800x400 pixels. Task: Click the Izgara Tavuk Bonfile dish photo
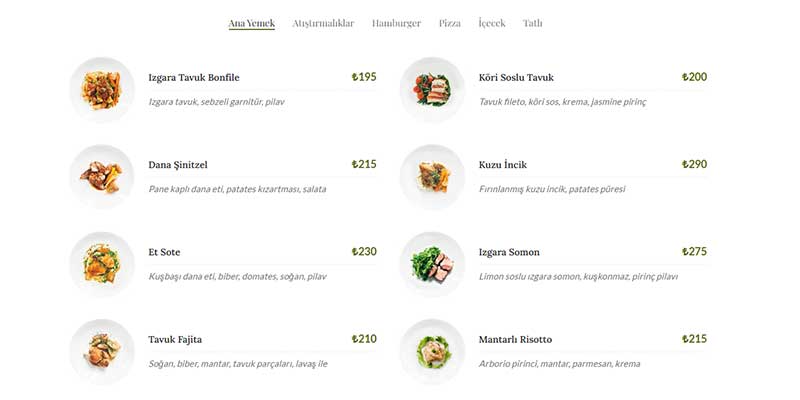pyautogui.click(x=102, y=90)
